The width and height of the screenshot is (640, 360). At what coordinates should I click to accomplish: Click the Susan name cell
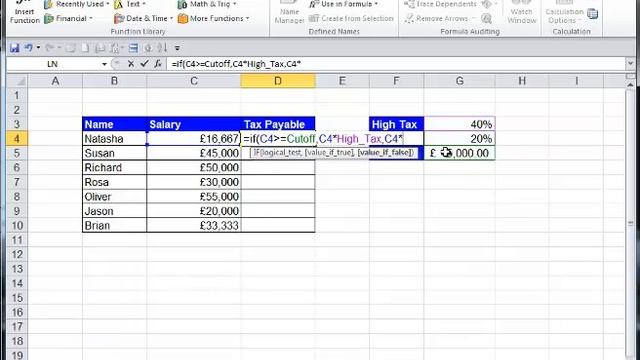point(114,153)
